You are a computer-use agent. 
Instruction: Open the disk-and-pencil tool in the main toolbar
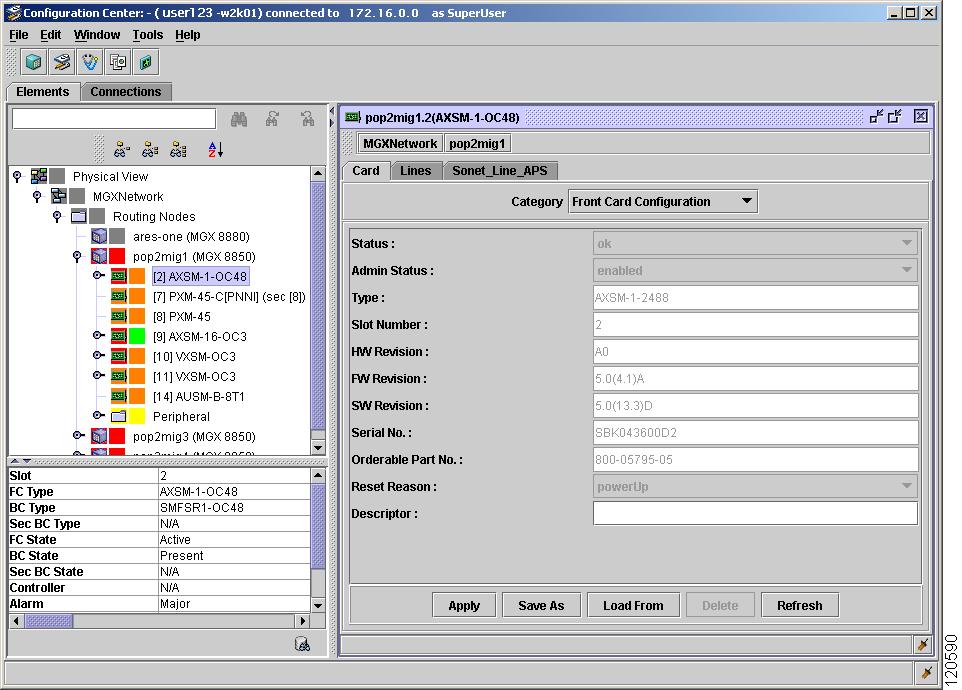coord(62,62)
